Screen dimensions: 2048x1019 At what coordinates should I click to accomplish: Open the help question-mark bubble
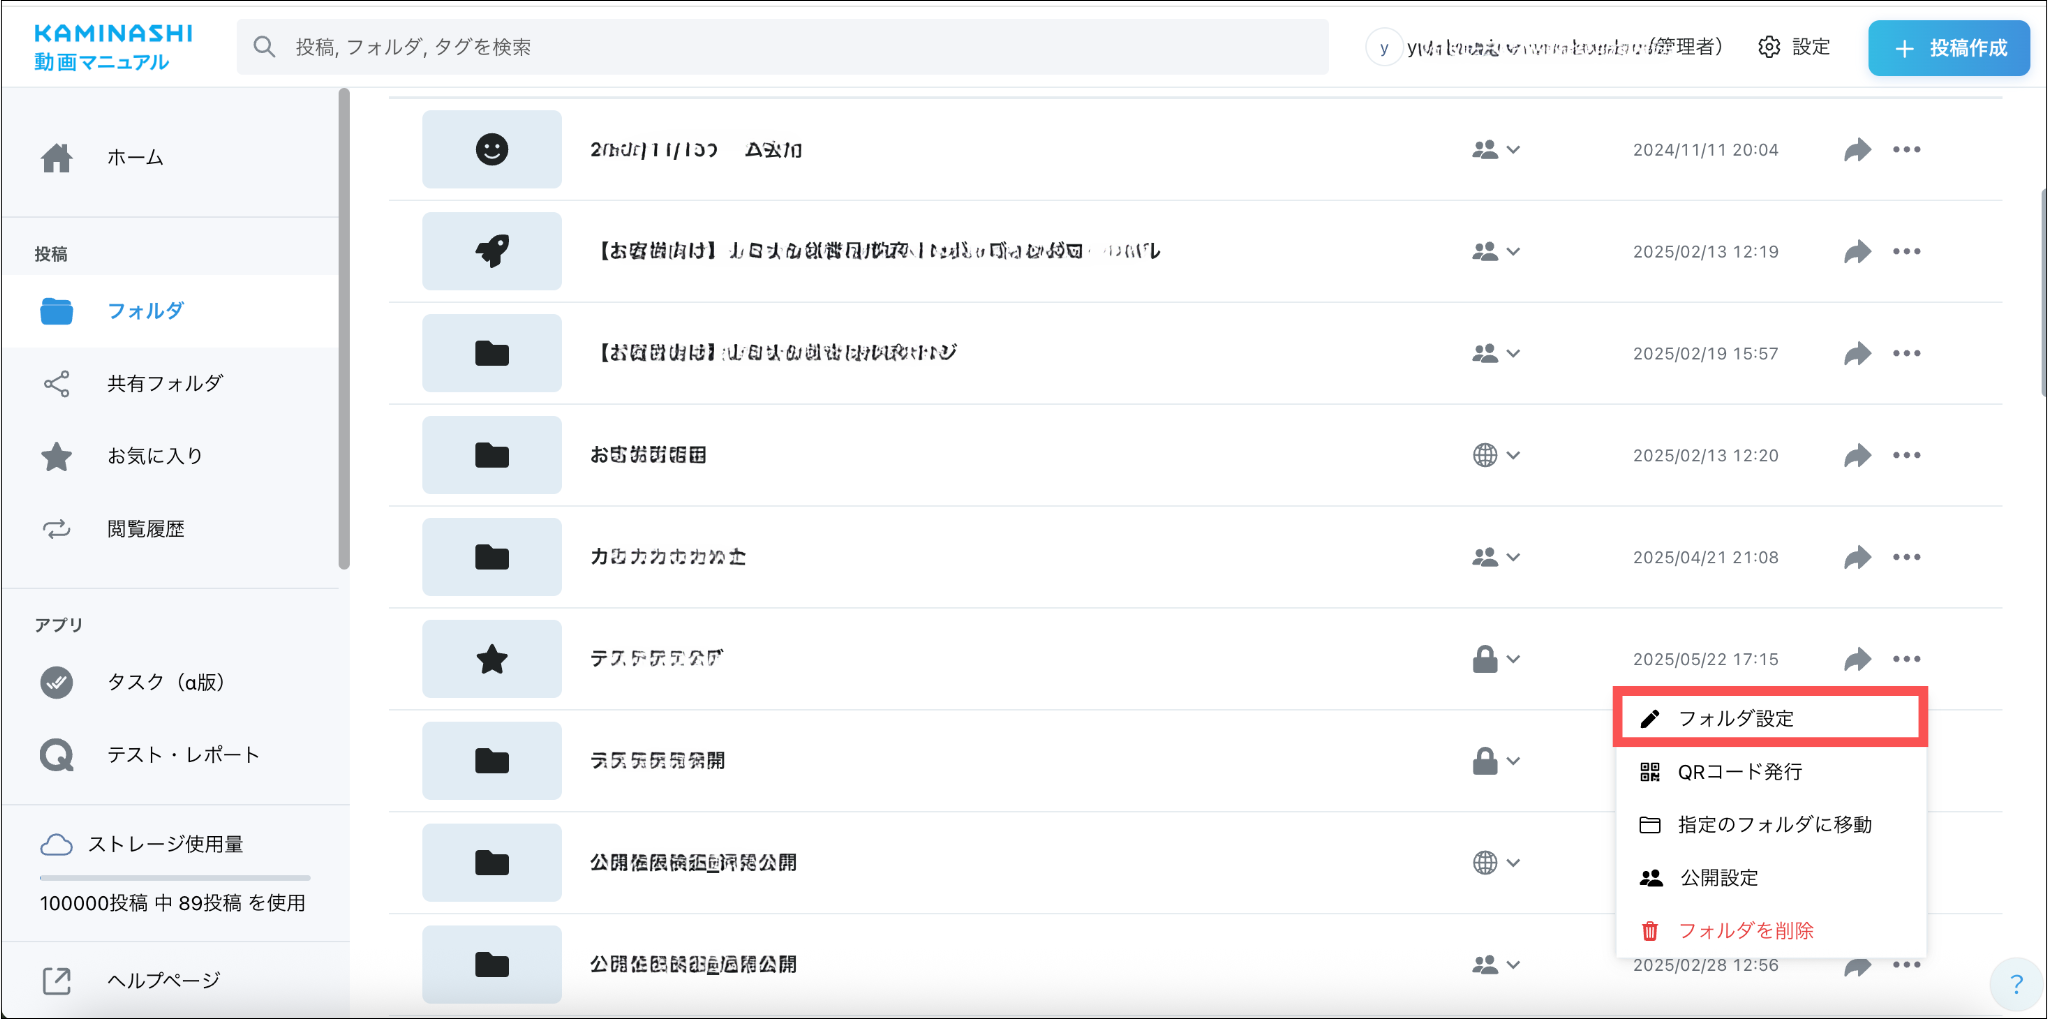tap(2016, 984)
